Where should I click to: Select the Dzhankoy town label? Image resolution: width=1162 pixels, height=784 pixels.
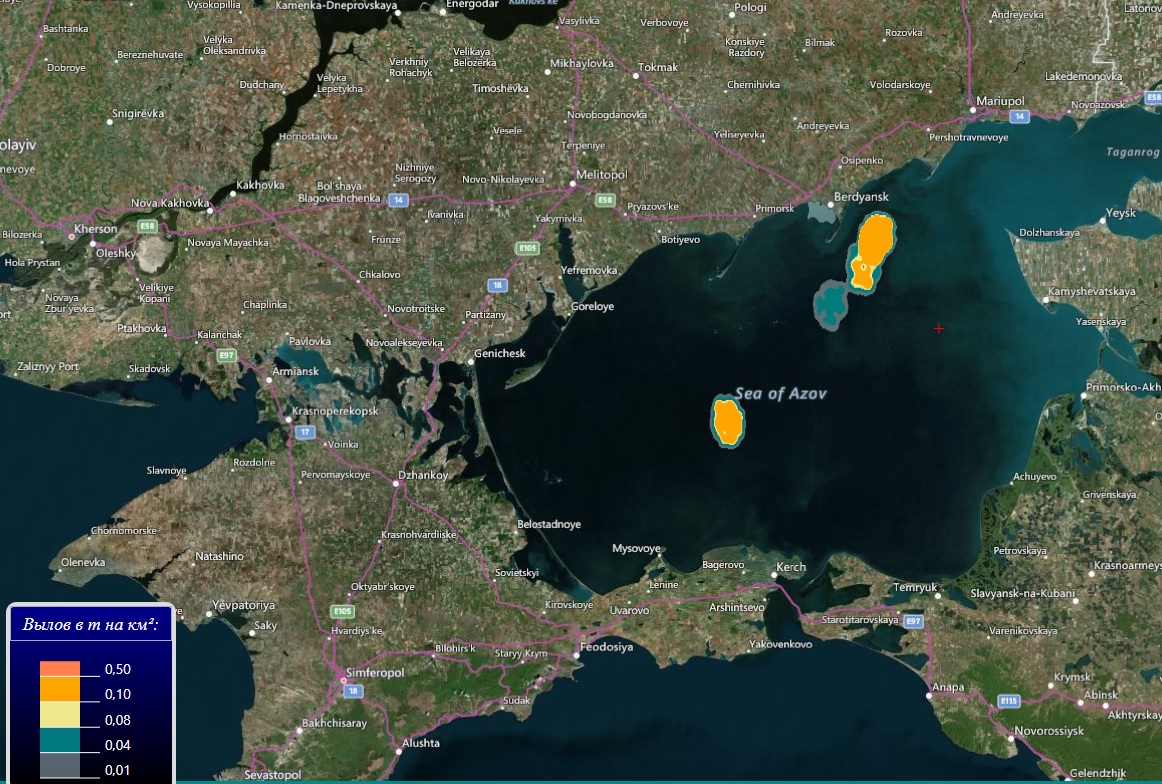pyautogui.click(x=423, y=475)
